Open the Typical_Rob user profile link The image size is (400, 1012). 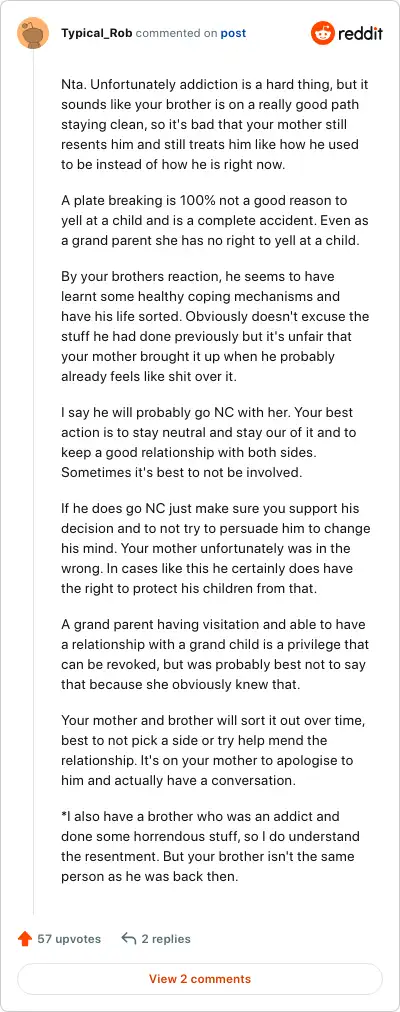click(97, 33)
